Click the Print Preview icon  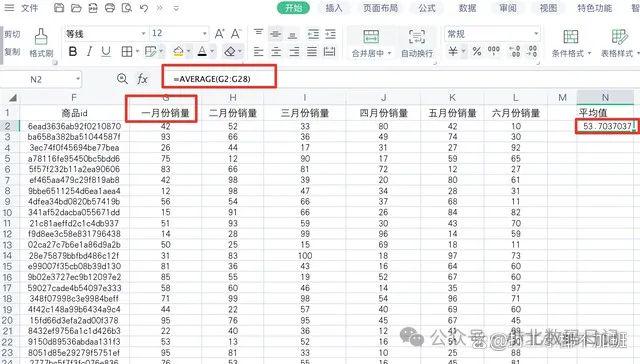[127, 8]
